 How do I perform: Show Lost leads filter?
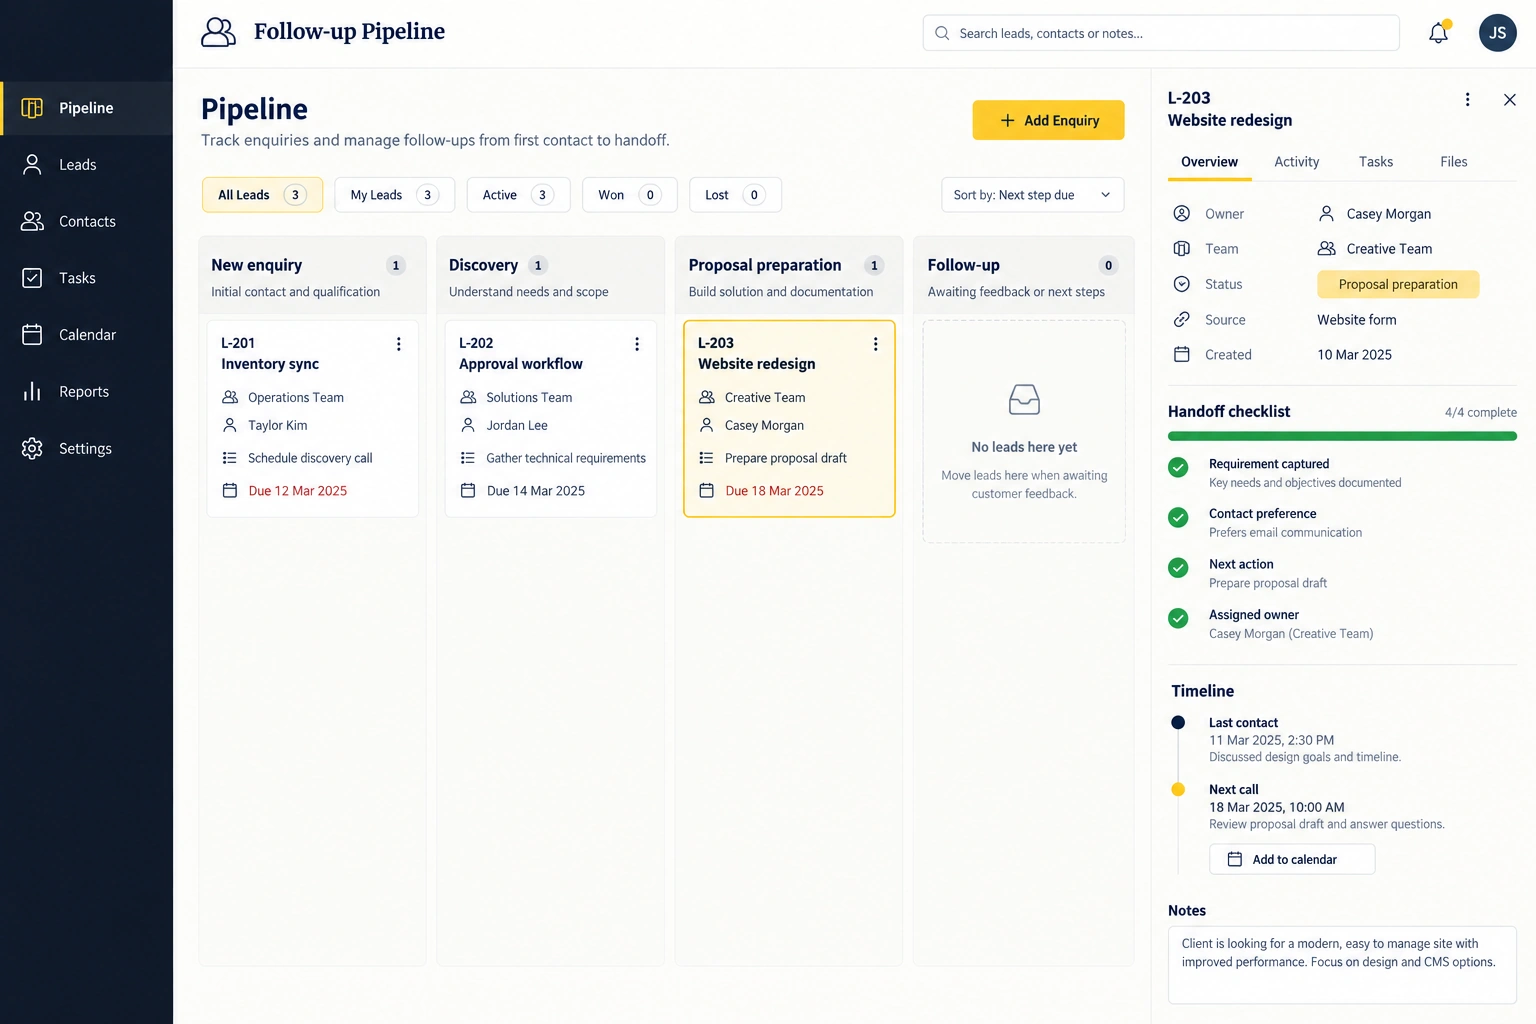click(x=735, y=195)
